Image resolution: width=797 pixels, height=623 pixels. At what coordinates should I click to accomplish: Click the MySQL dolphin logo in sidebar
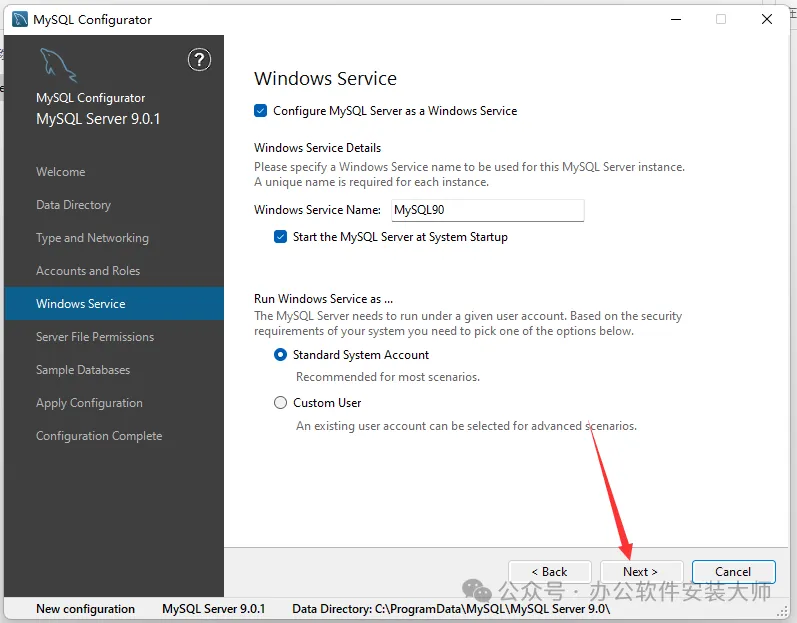pos(58,65)
